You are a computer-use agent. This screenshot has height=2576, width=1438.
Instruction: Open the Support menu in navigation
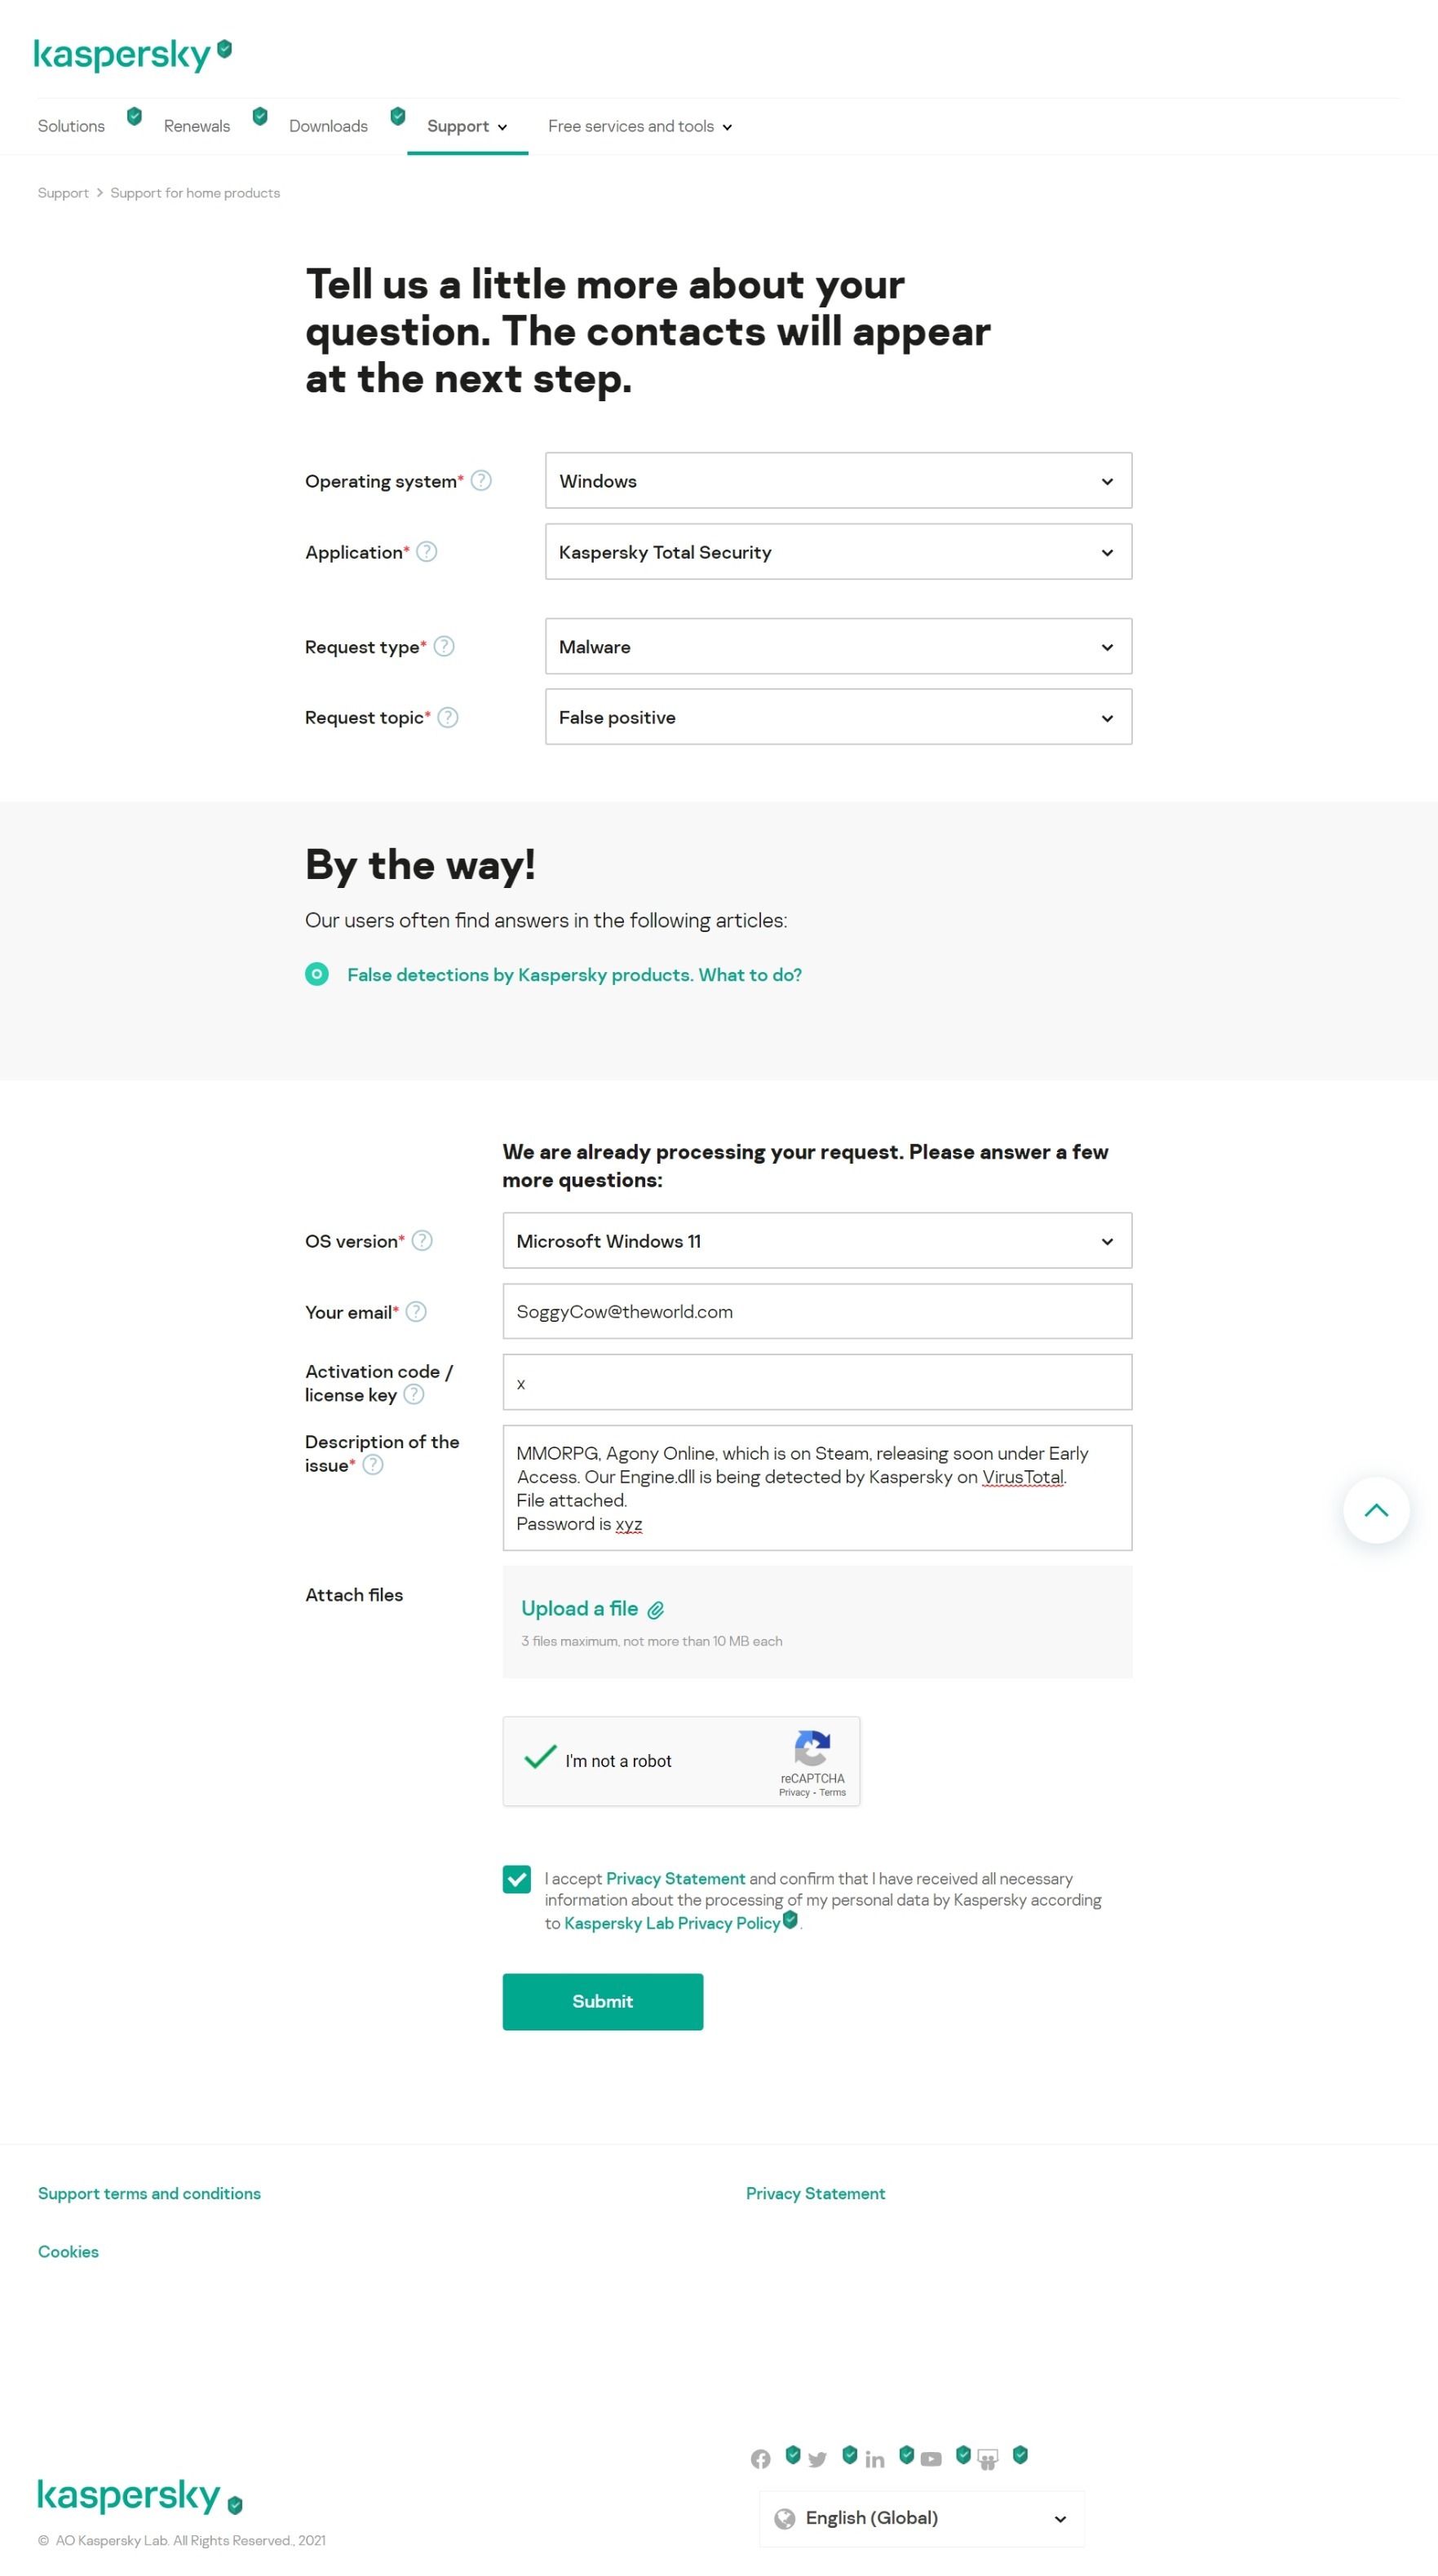pos(466,126)
